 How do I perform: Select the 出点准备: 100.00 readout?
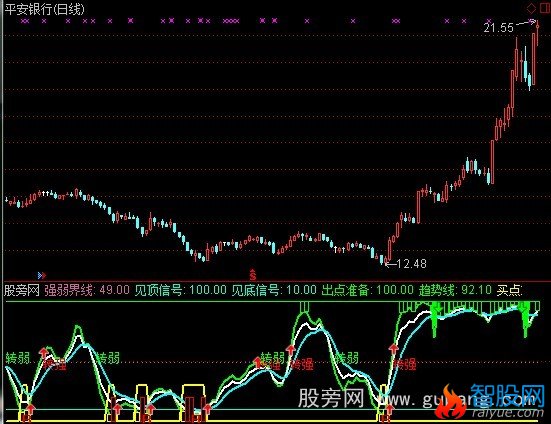click(x=368, y=290)
